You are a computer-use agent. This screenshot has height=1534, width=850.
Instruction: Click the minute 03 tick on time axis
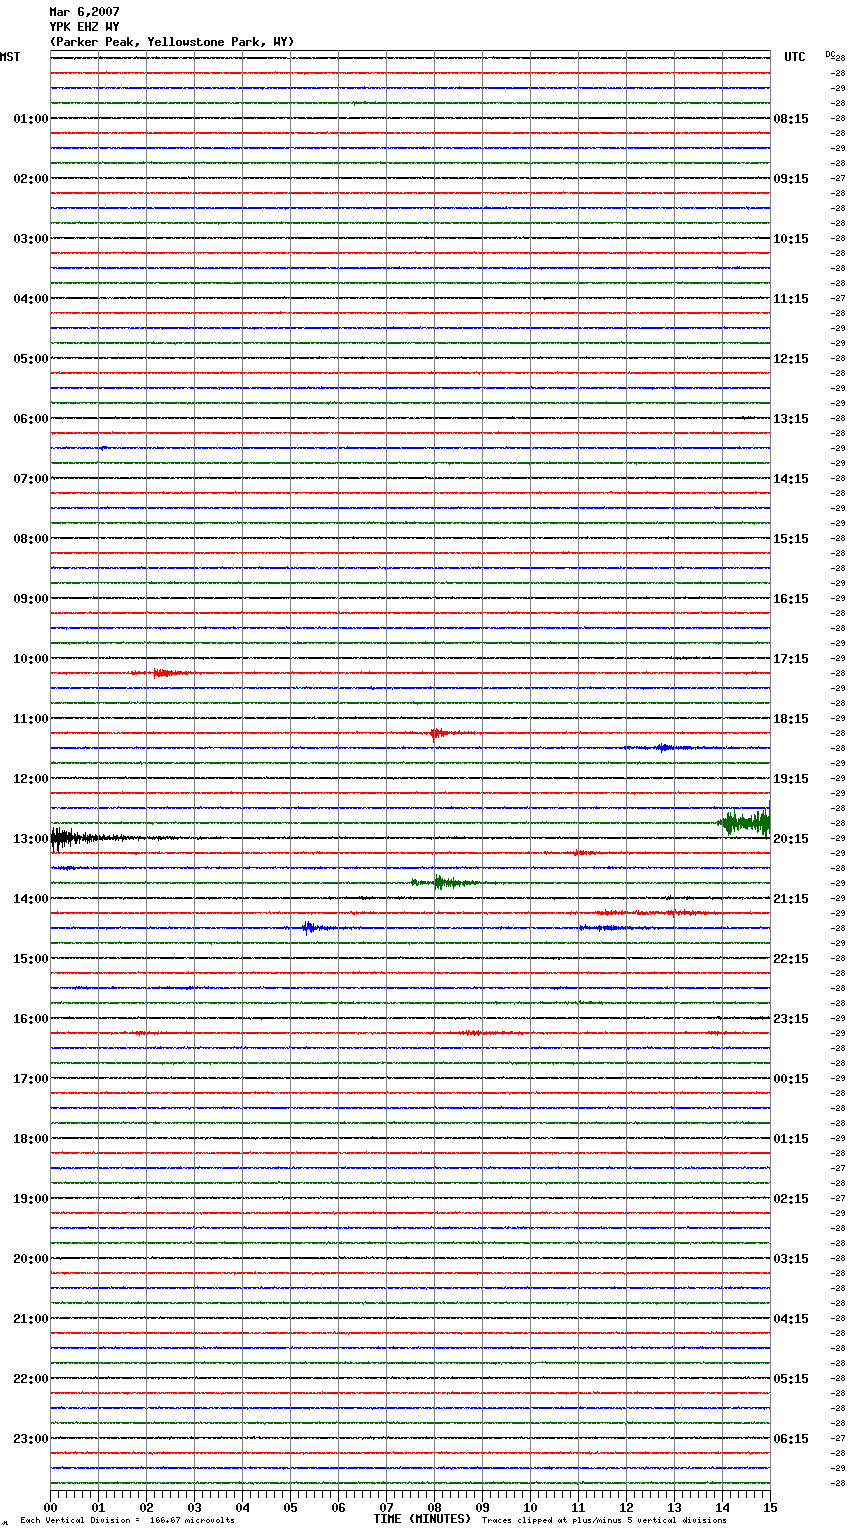194,1507
